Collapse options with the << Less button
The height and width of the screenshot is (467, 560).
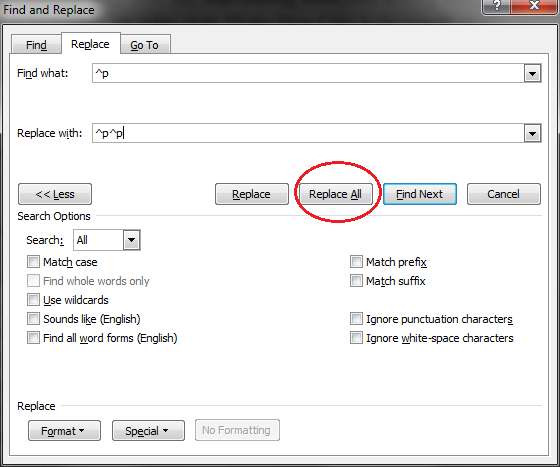coord(55,194)
